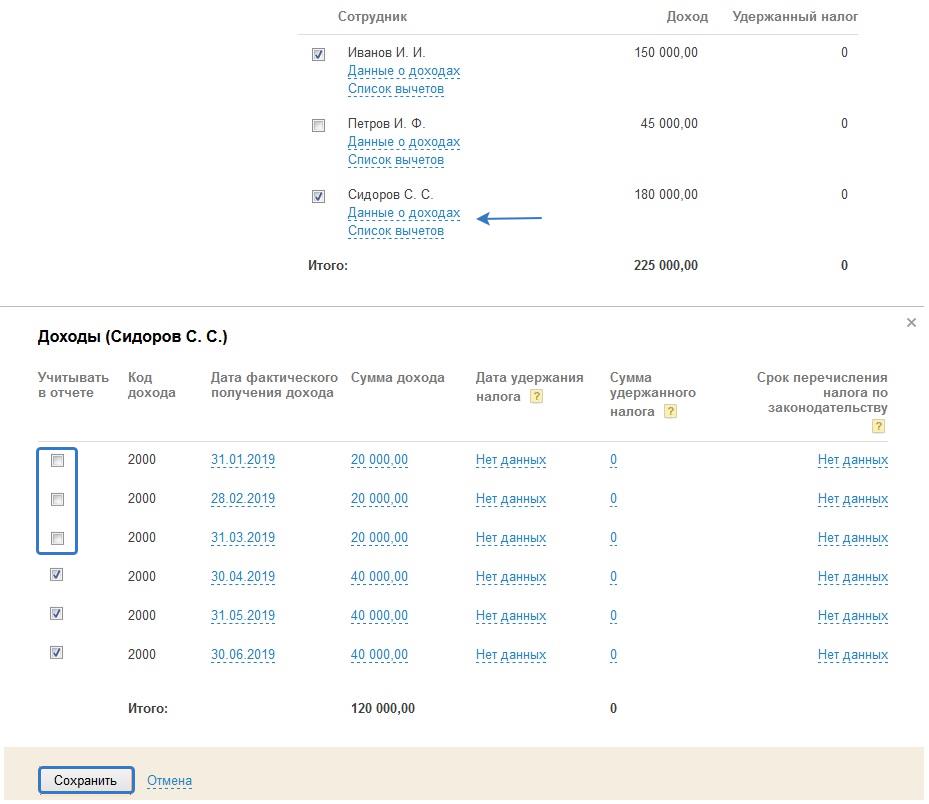This screenshot has width=929, height=804.
Task: Open 'Данные о доходах' for Петров И. Ф.
Action: coord(403,142)
